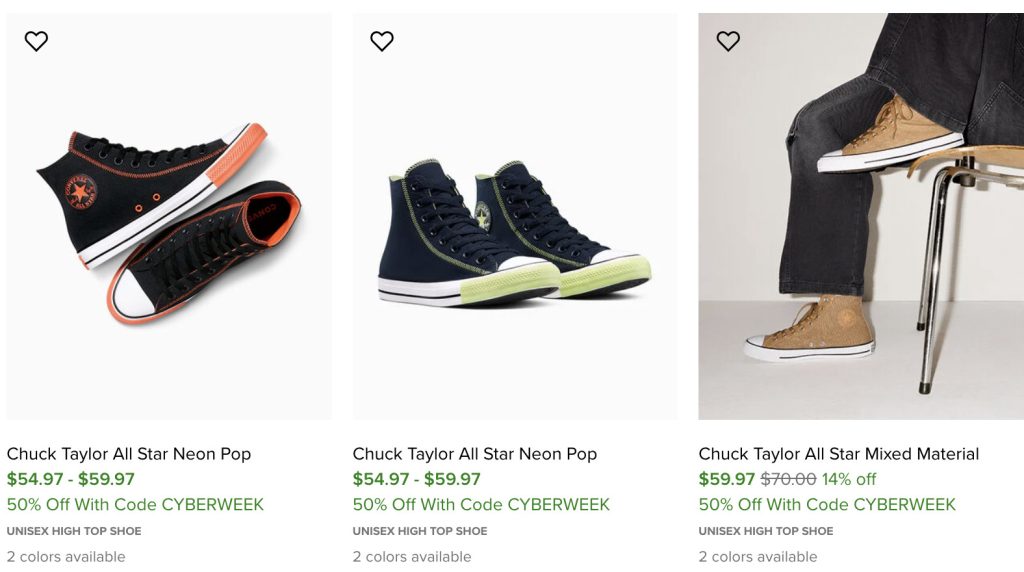Select the CYBERWEEK promo under the orange-trim shoe
This screenshot has width=1024, height=572.
(x=135, y=505)
